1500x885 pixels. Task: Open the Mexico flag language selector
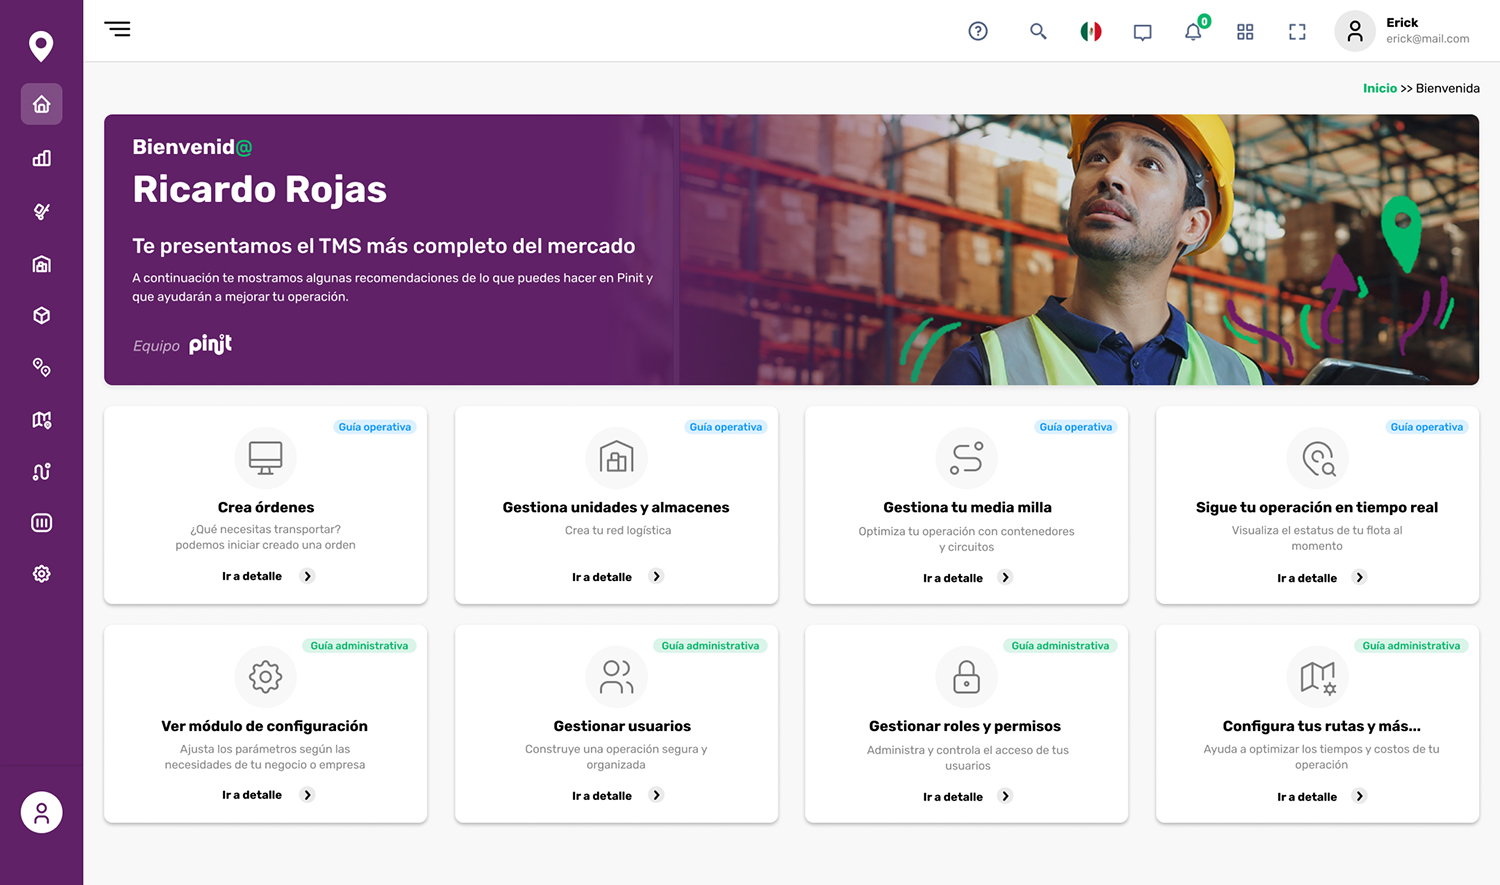coord(1091,32)
